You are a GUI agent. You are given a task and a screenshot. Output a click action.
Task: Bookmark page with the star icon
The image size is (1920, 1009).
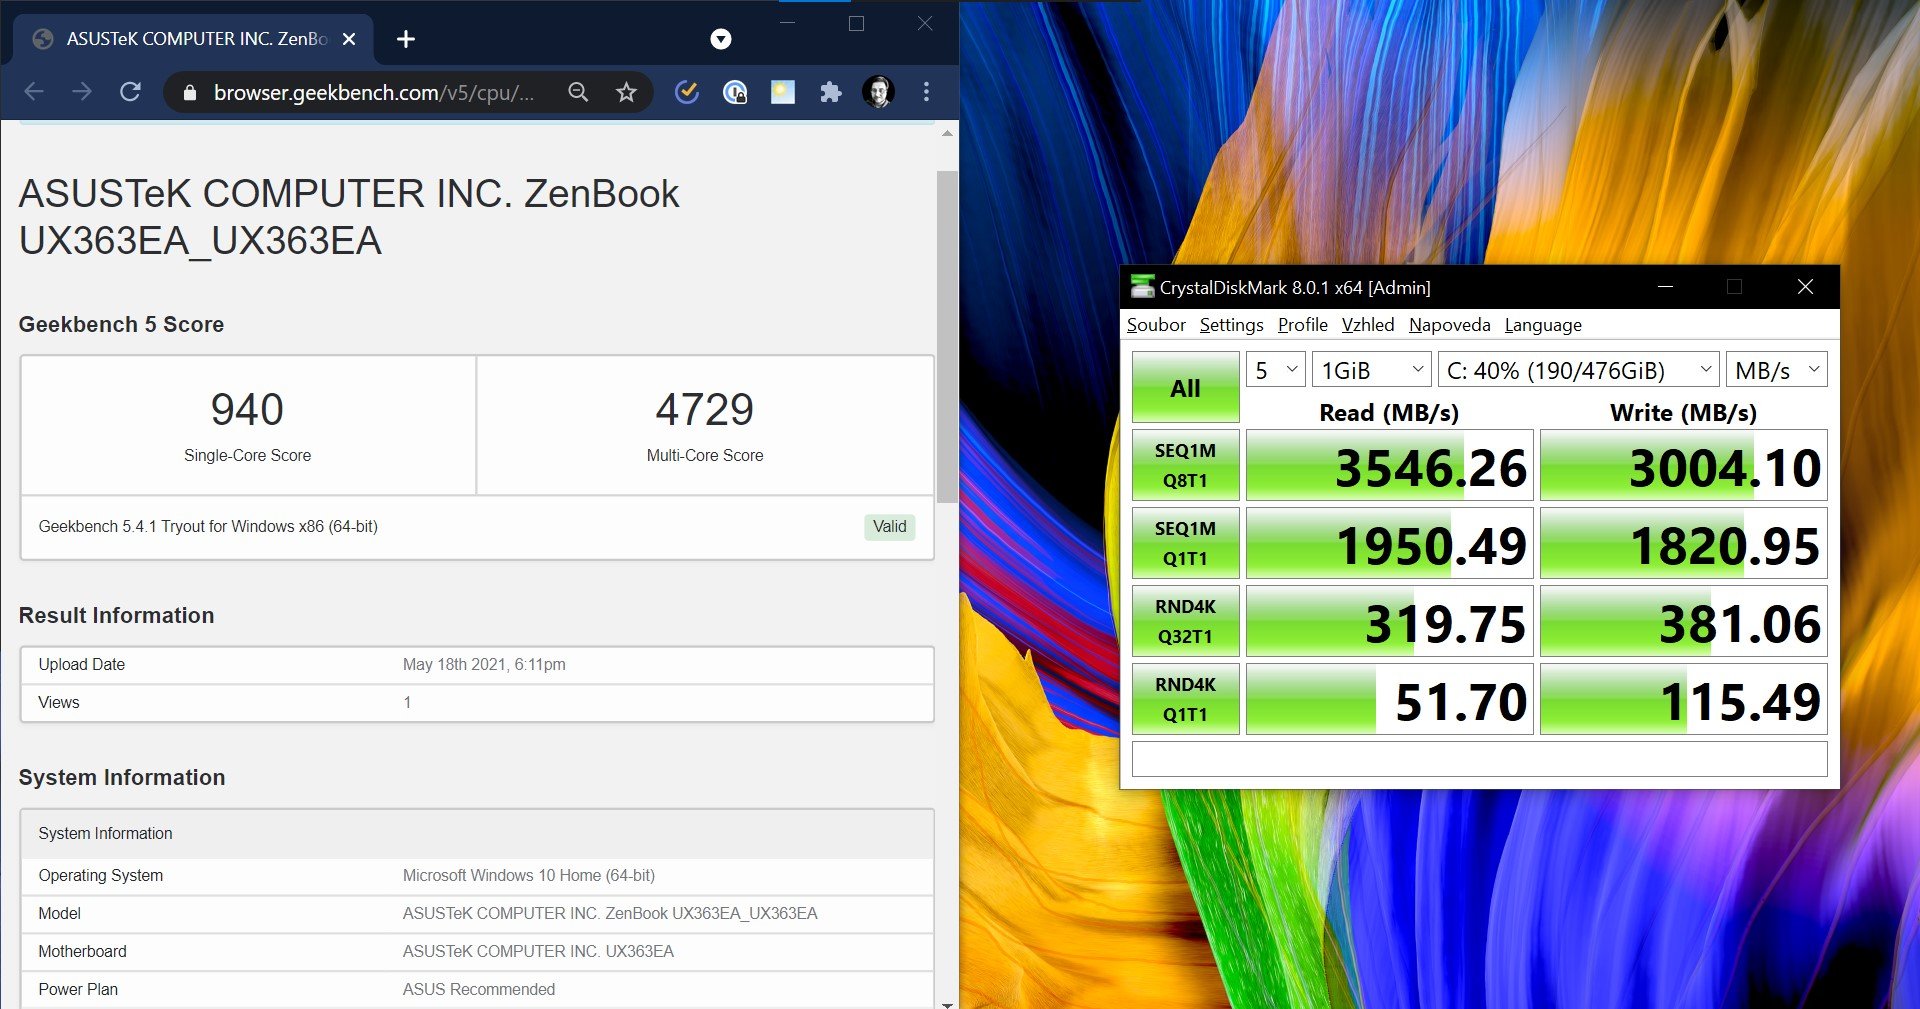pyautogui.click(x=626, y=92)
